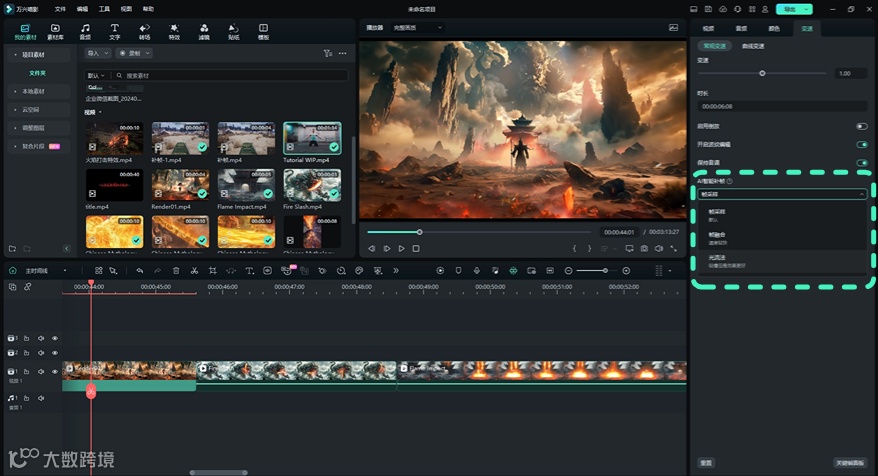Toggle the 保持音调 maintain pitch switch
Screen dimensions: 878x476
pos(861,162)
